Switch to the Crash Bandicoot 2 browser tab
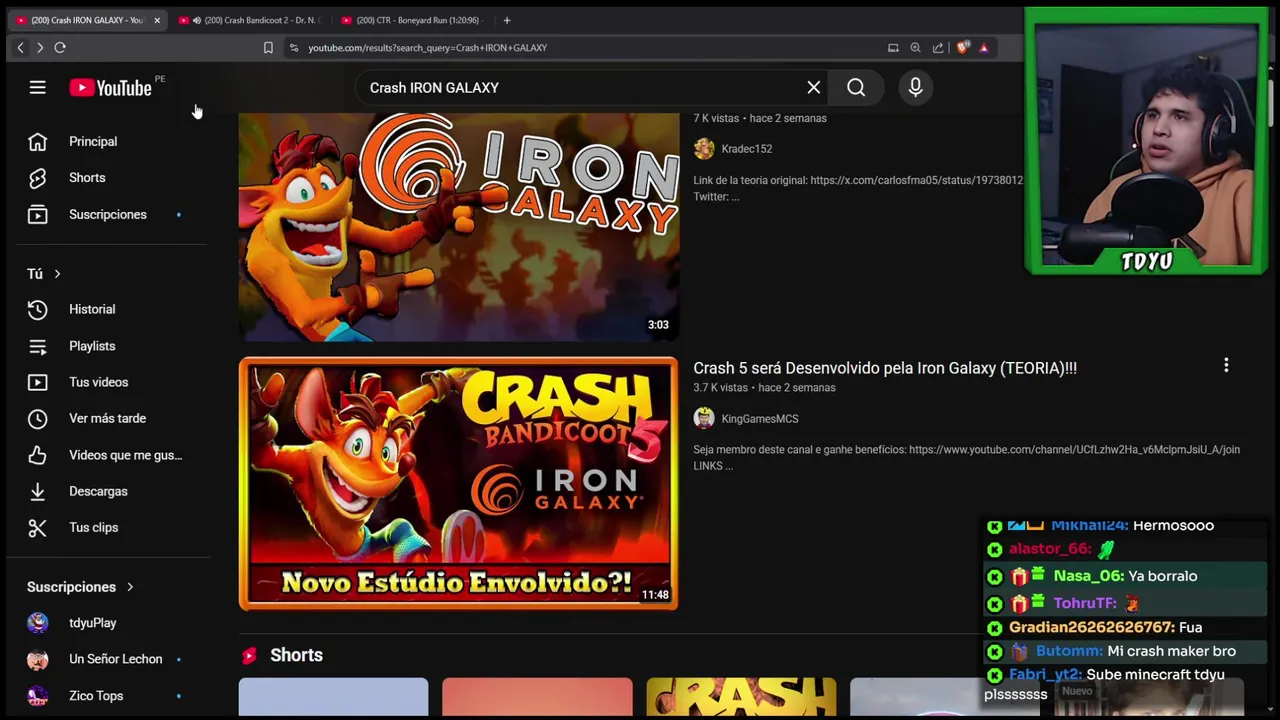 click(251, 20)
